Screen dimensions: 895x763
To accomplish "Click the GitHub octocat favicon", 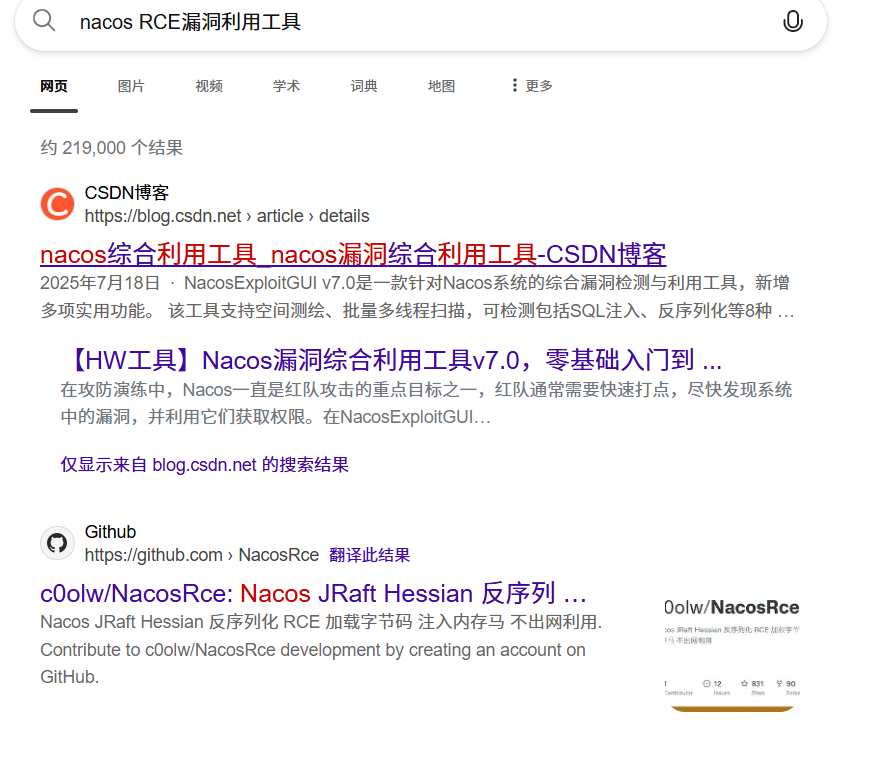I will point(57,543).
